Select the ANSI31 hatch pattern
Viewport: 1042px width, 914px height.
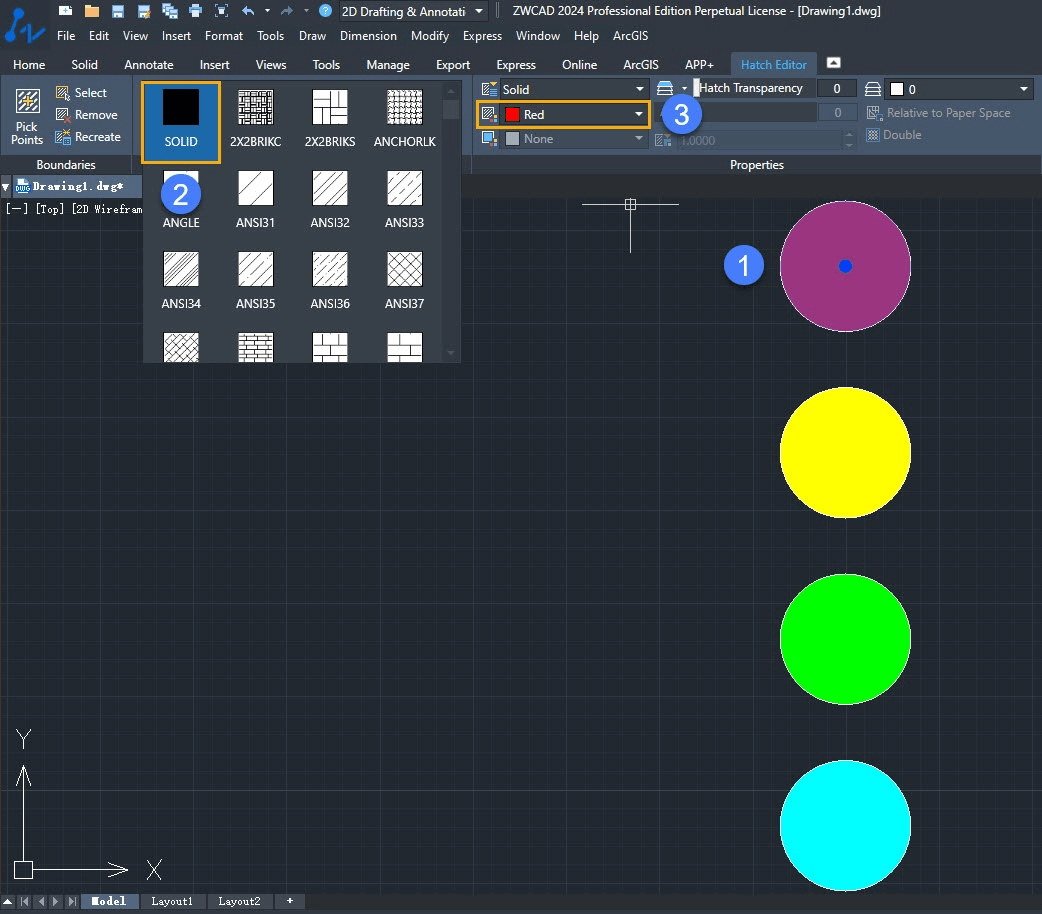[255, 199]
